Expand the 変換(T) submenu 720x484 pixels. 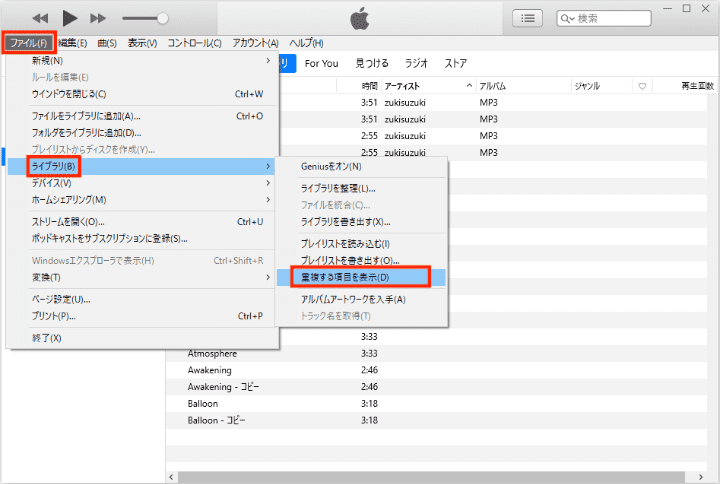(143, 277)
